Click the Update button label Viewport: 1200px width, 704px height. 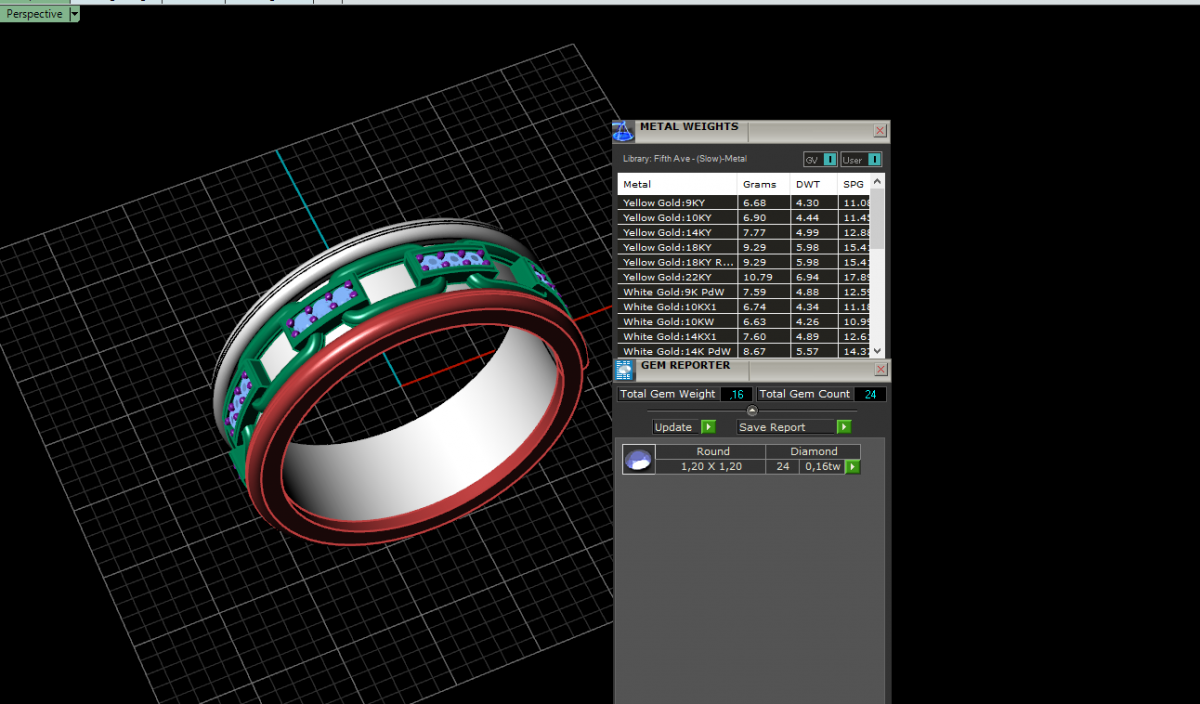click(x=673, y=427)
